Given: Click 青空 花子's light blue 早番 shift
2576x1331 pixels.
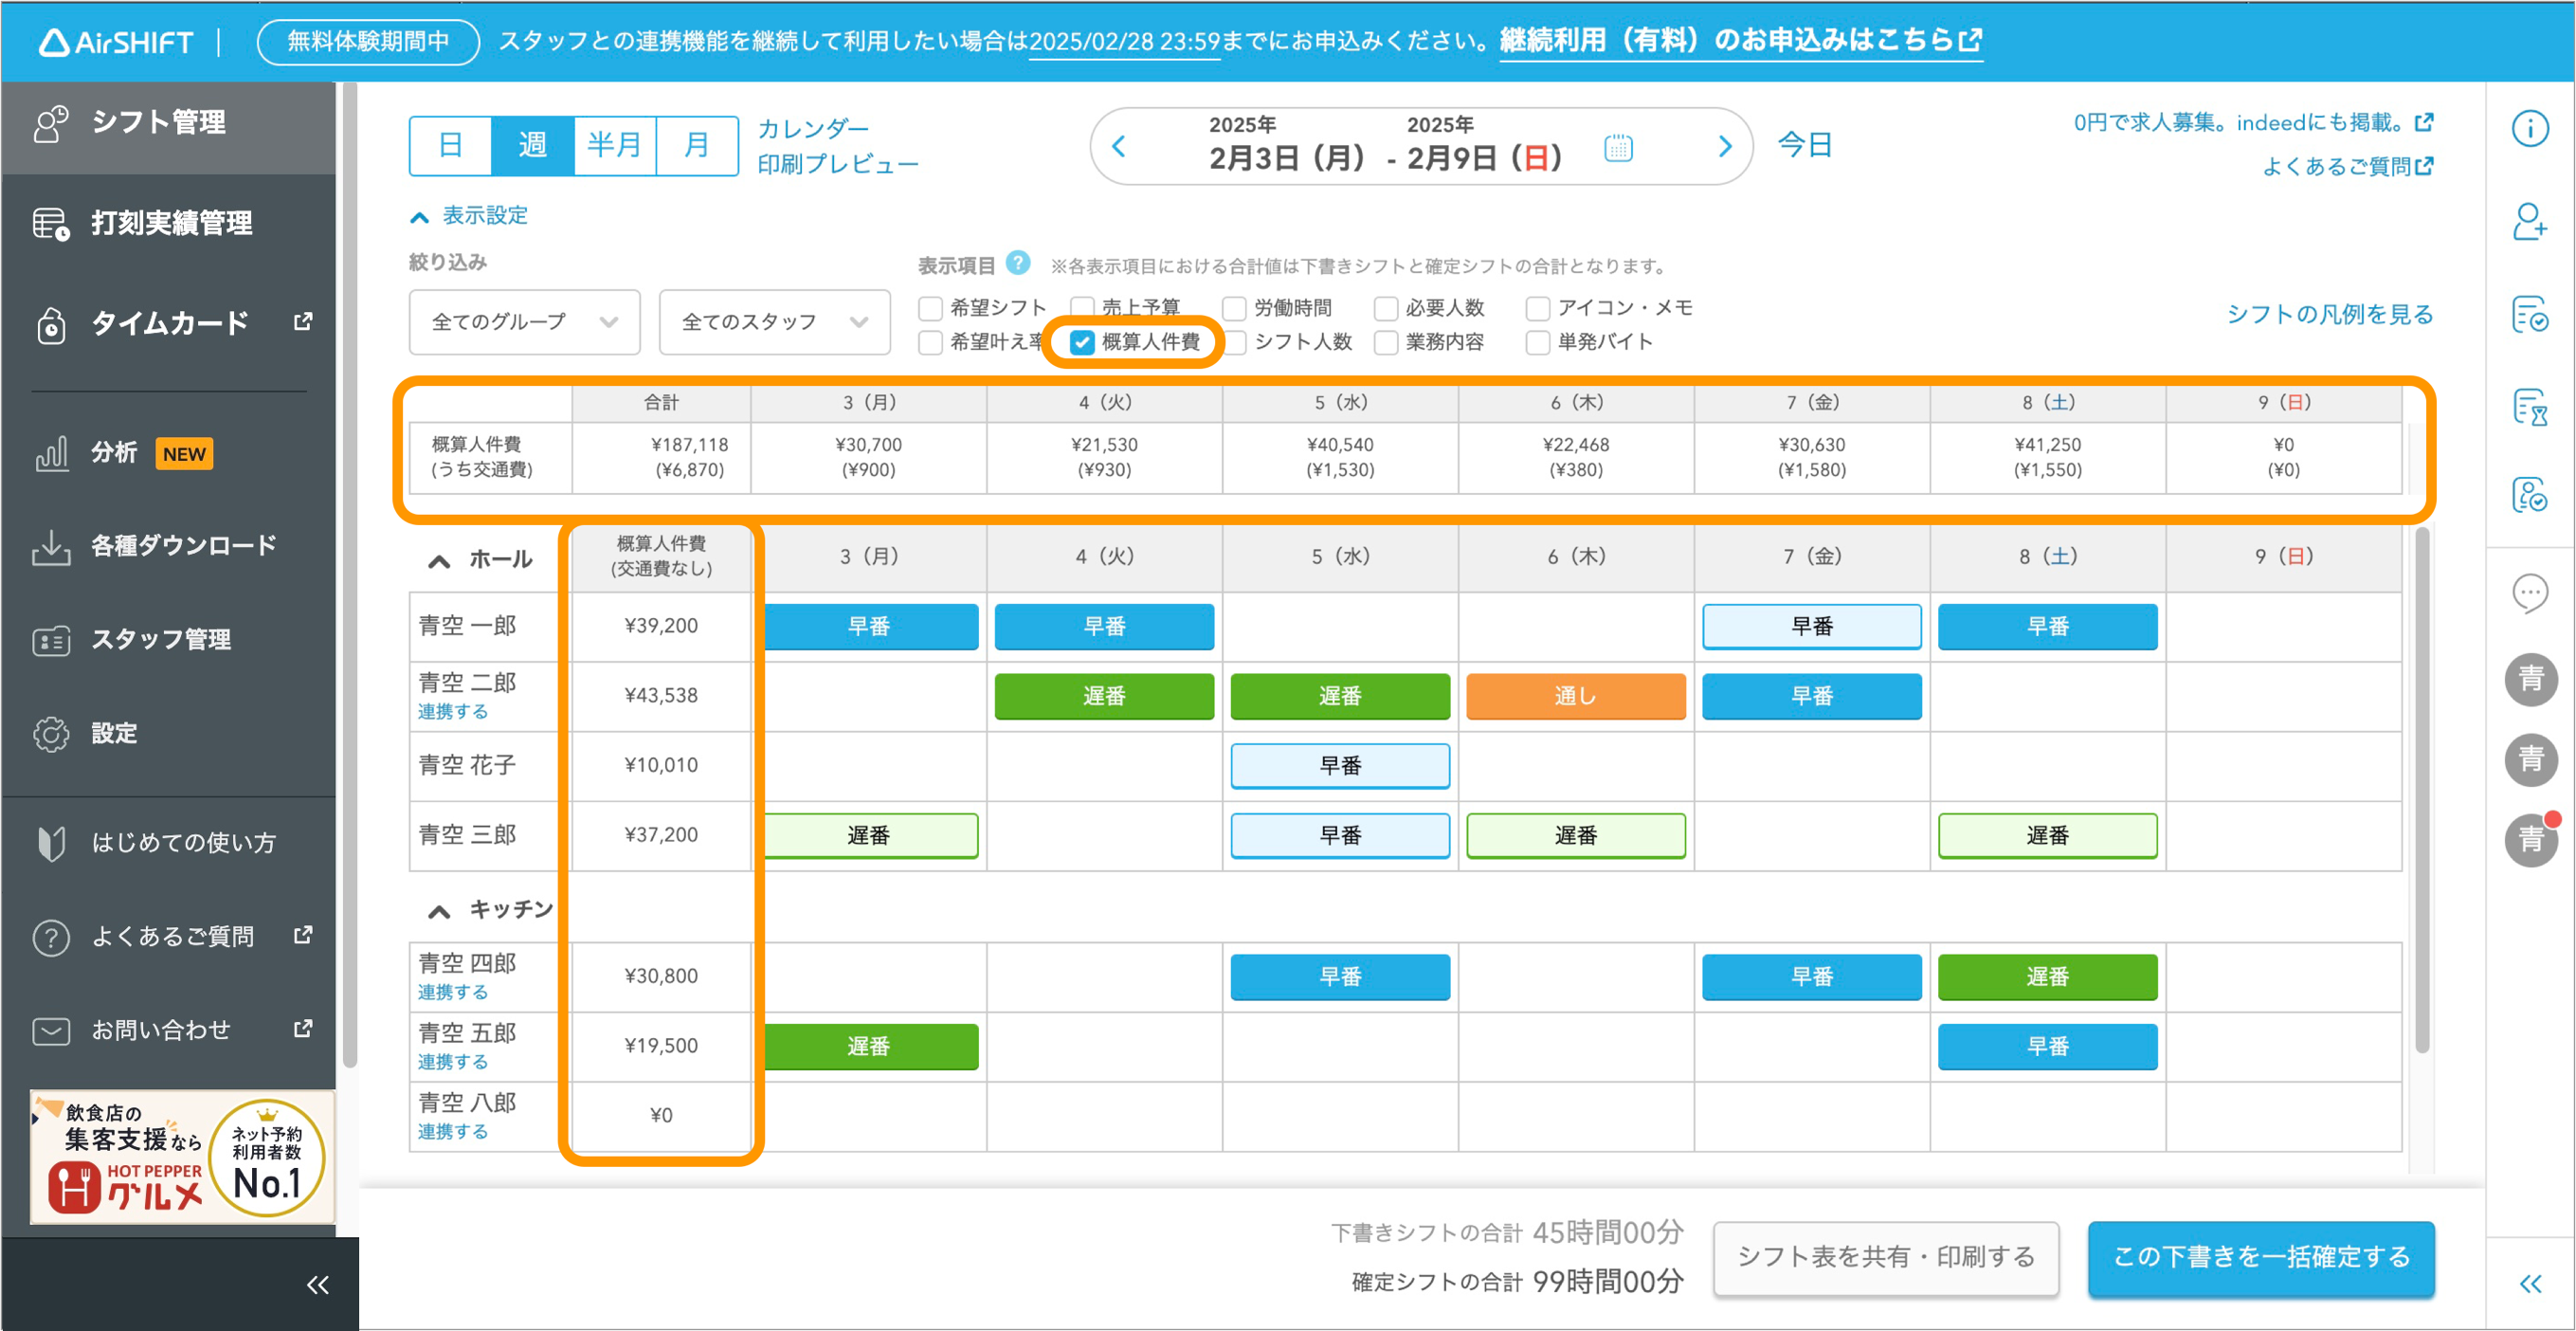Looking at the screenshot, I should click(1340, 766).
